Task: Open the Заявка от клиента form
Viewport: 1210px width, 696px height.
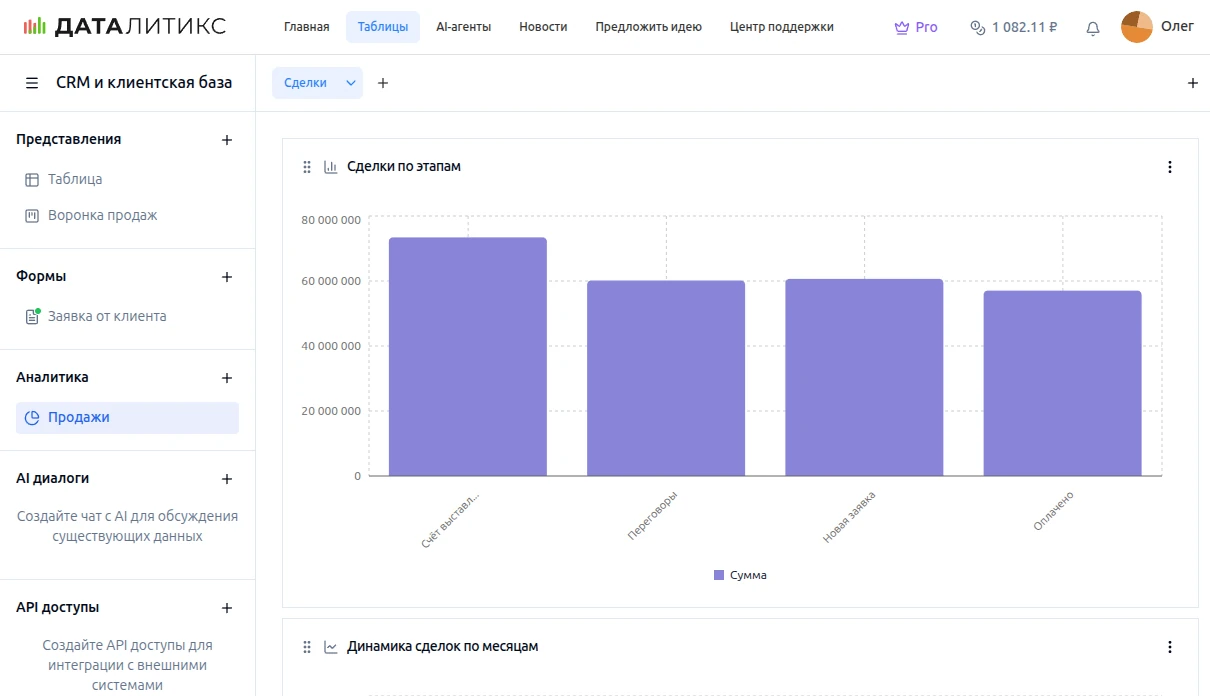Action: (x=107, y=316)
